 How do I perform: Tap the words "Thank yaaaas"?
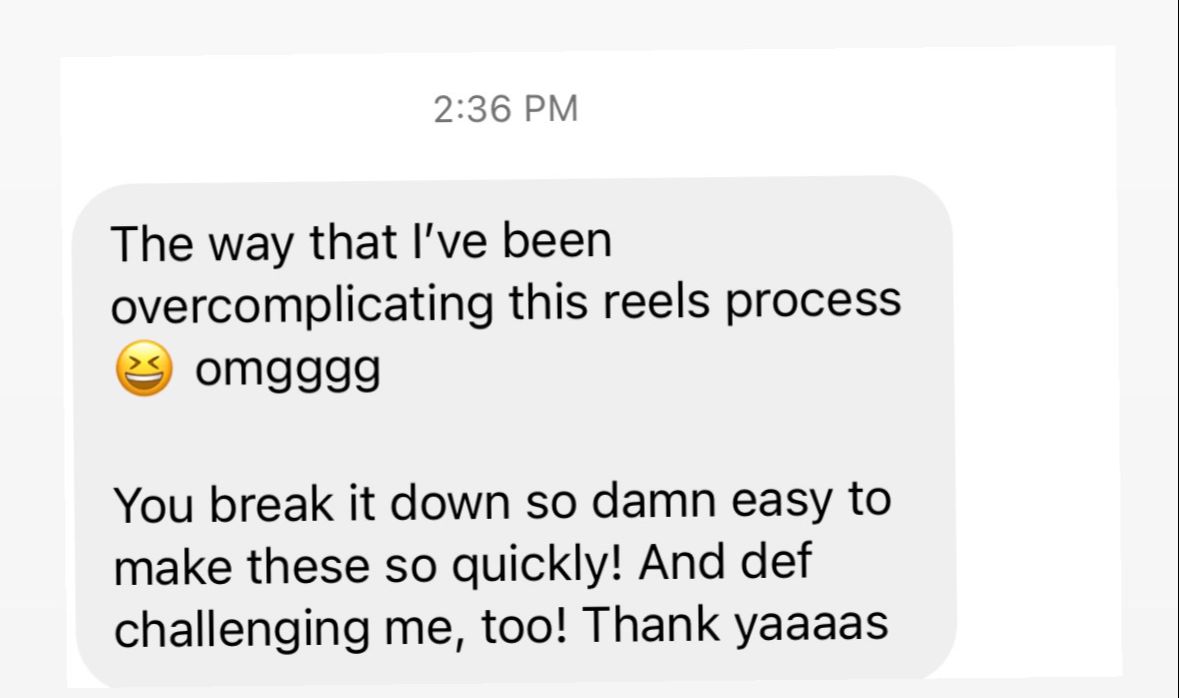tap(735, 626)
